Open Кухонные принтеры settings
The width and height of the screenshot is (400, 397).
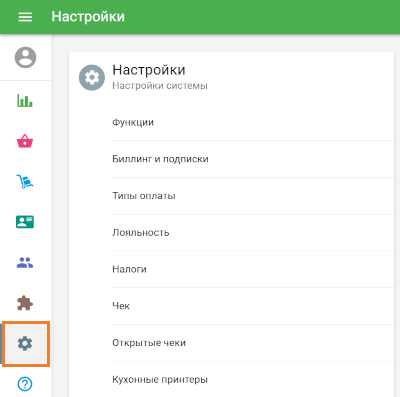tap(253, 379)
